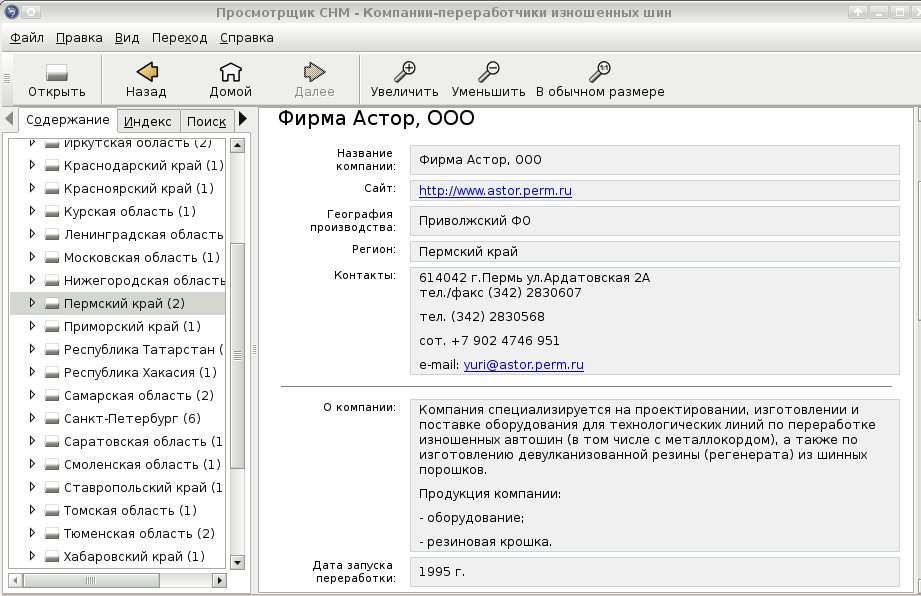Click the toolbar drag handle grip

click(6, 78)
